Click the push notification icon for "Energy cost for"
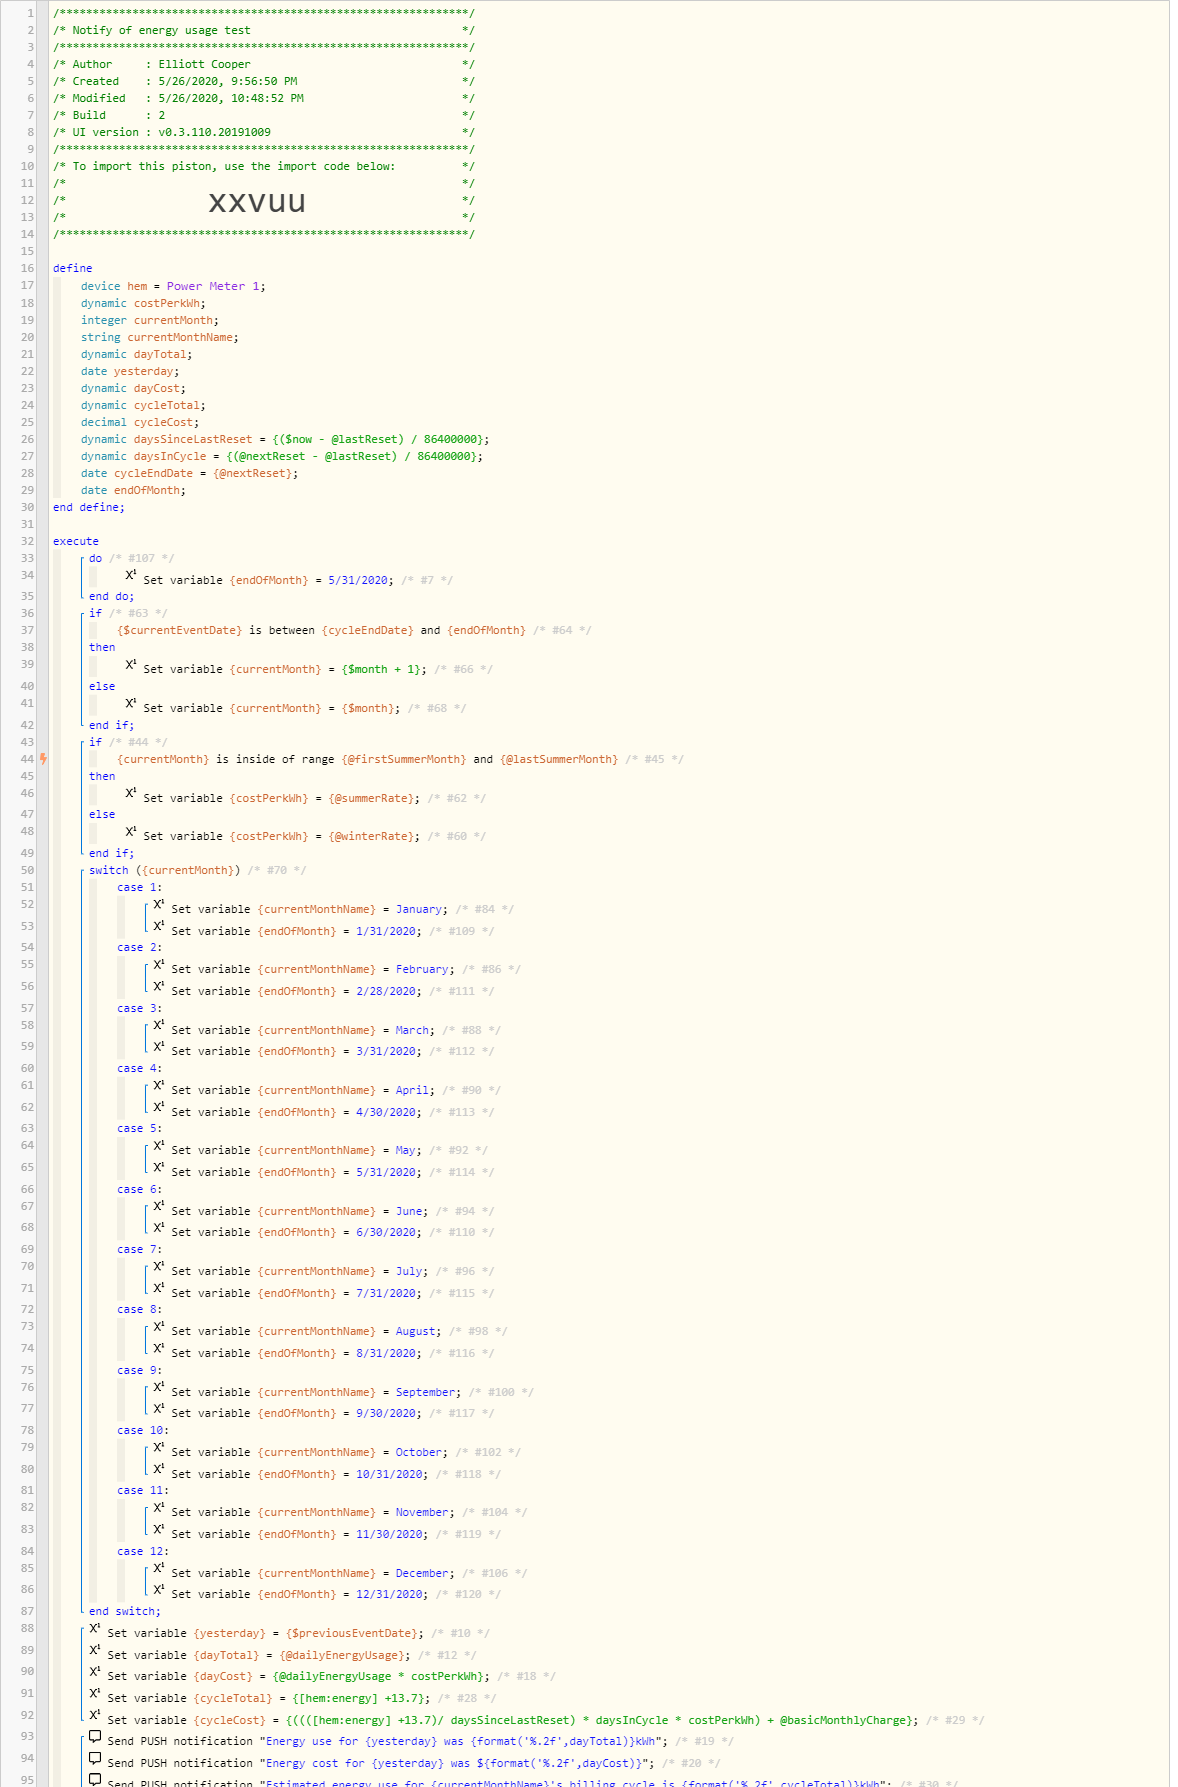 pyautogui.click(x=95, y=1758)
